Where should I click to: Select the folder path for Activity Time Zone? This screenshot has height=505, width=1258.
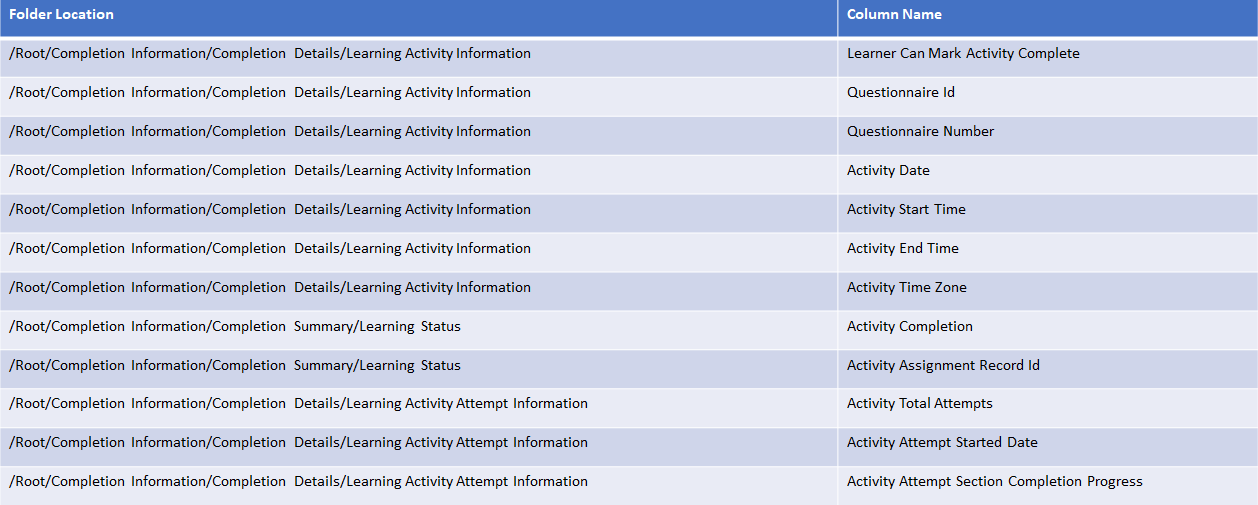[x=270, y=288]
